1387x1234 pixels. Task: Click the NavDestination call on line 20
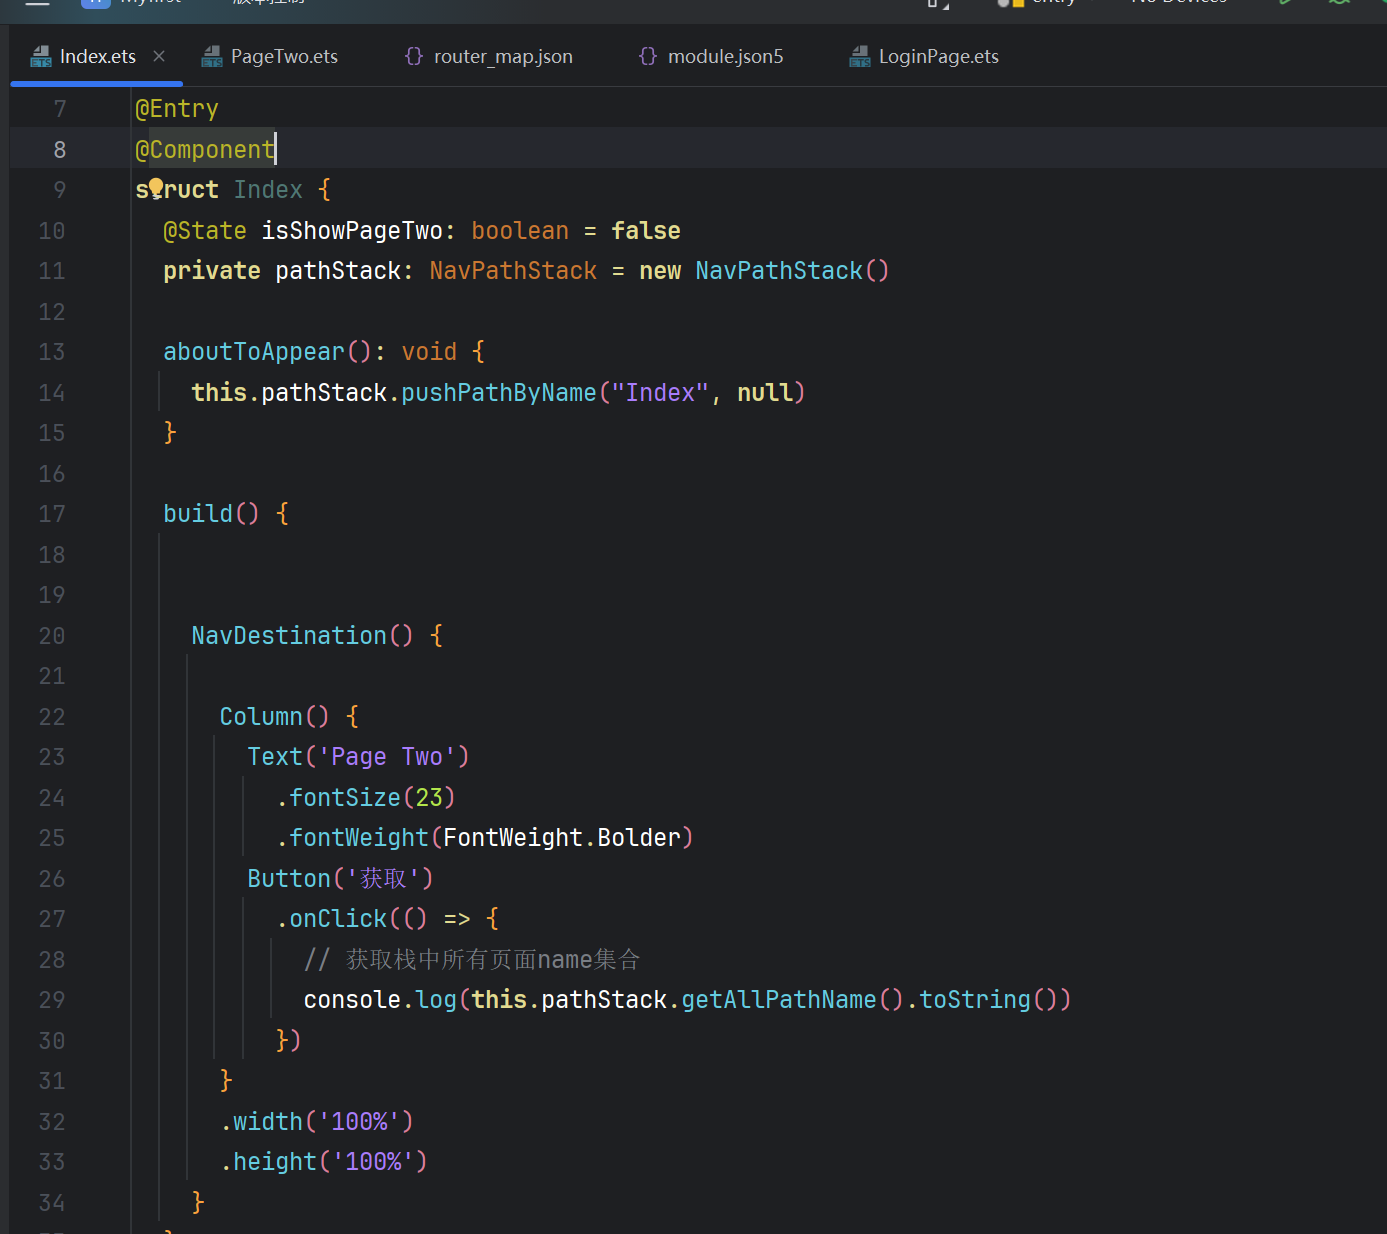coord(289,636)
